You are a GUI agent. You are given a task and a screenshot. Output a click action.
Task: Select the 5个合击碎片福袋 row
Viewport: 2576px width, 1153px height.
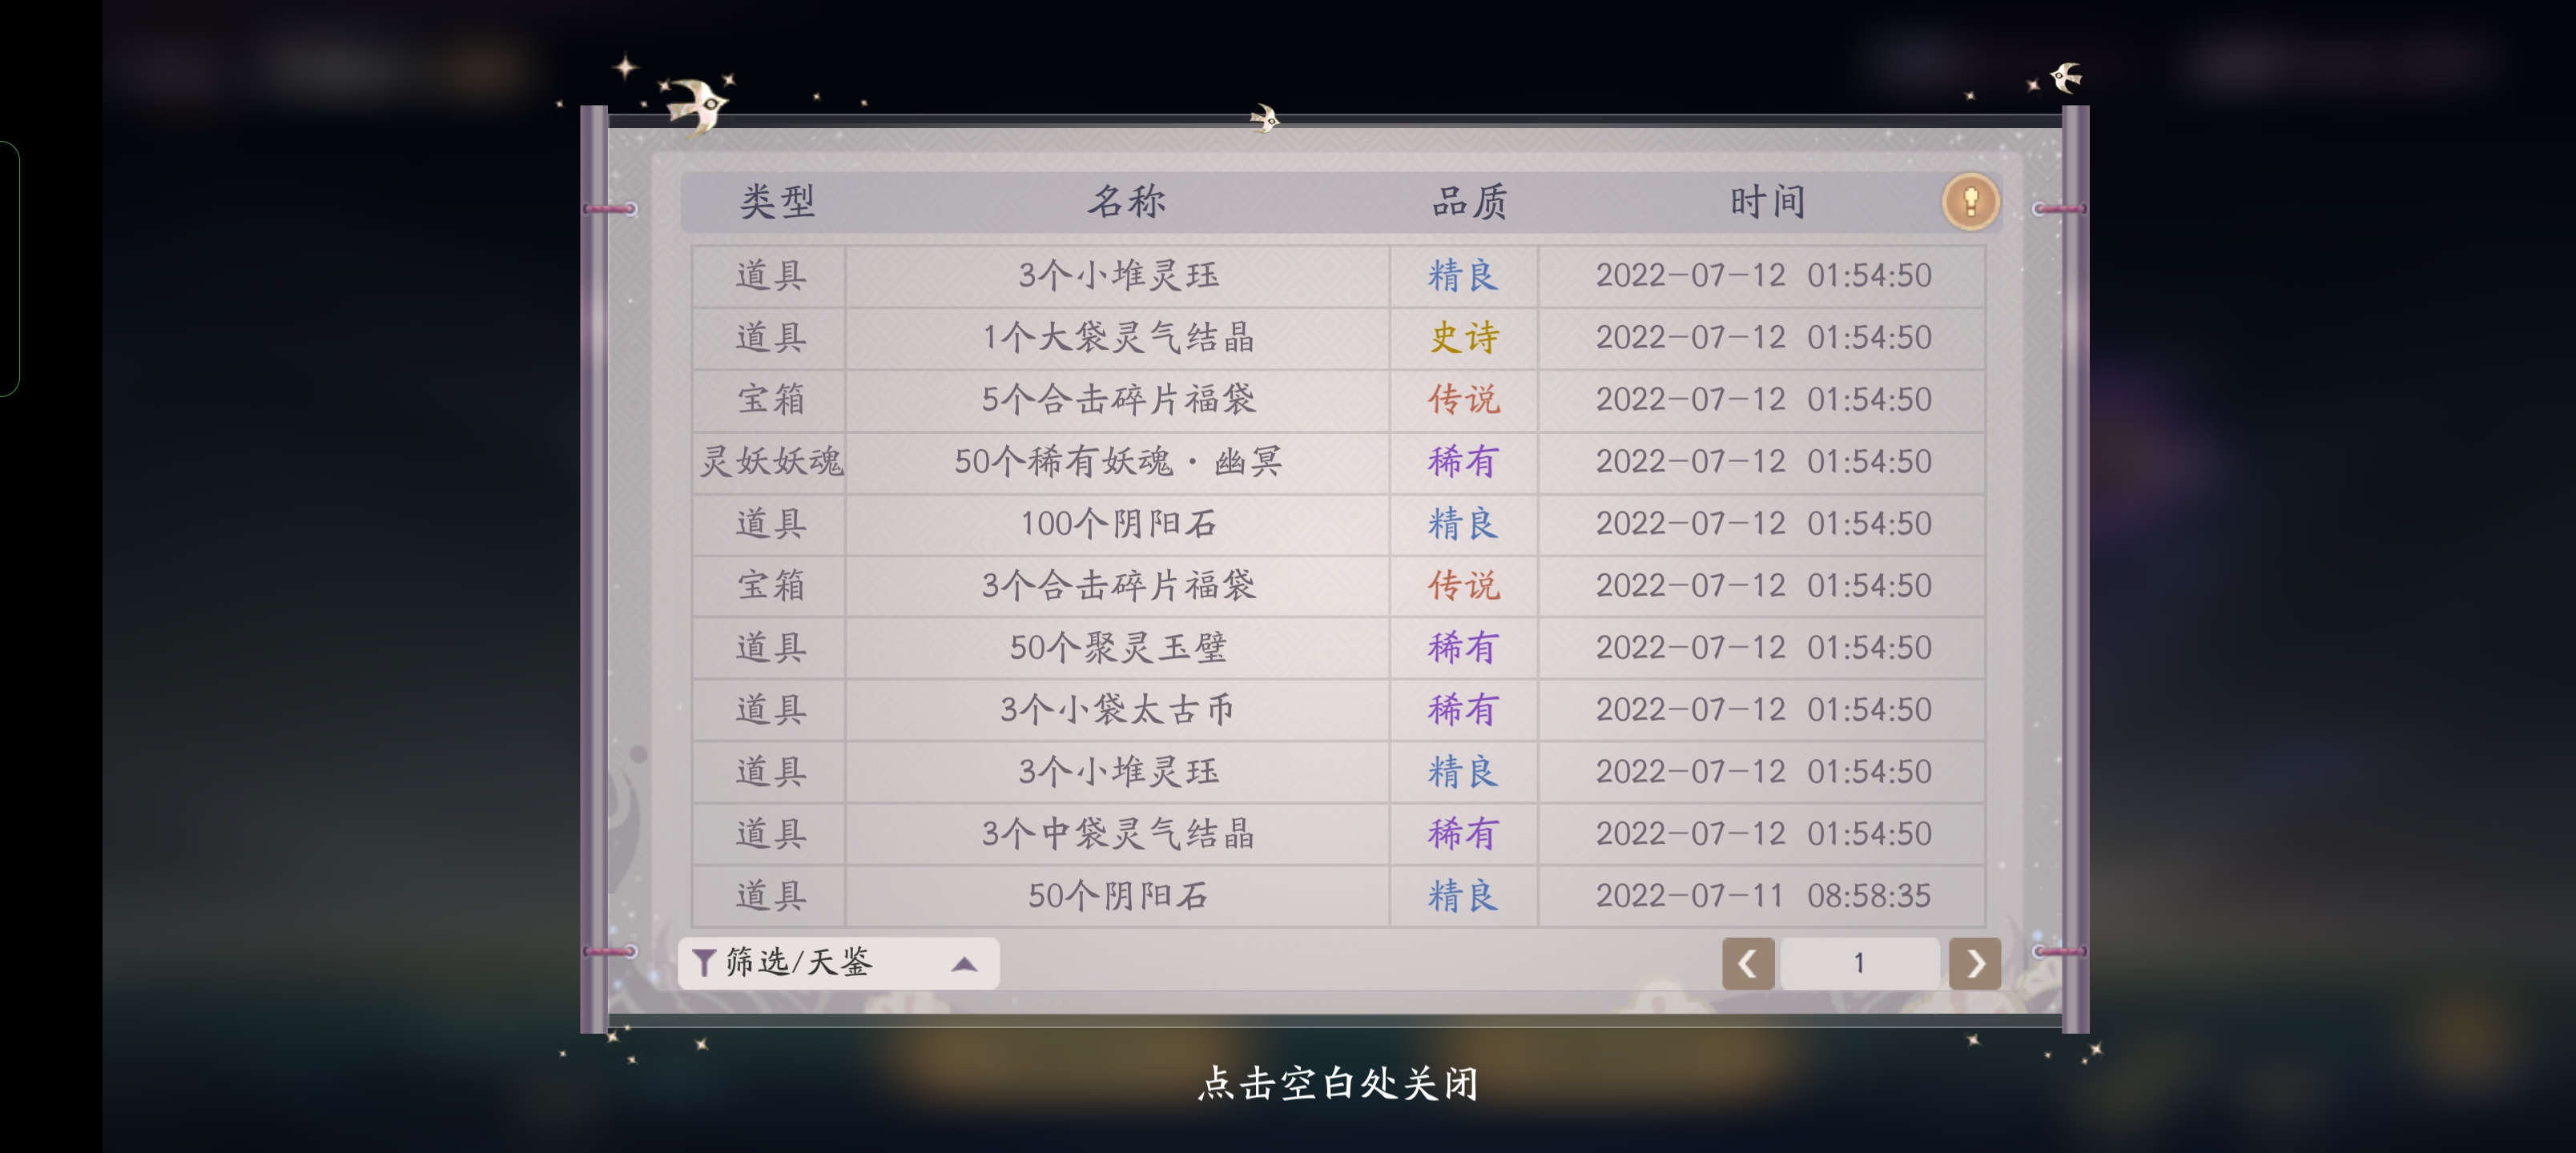click(1338, 400)
